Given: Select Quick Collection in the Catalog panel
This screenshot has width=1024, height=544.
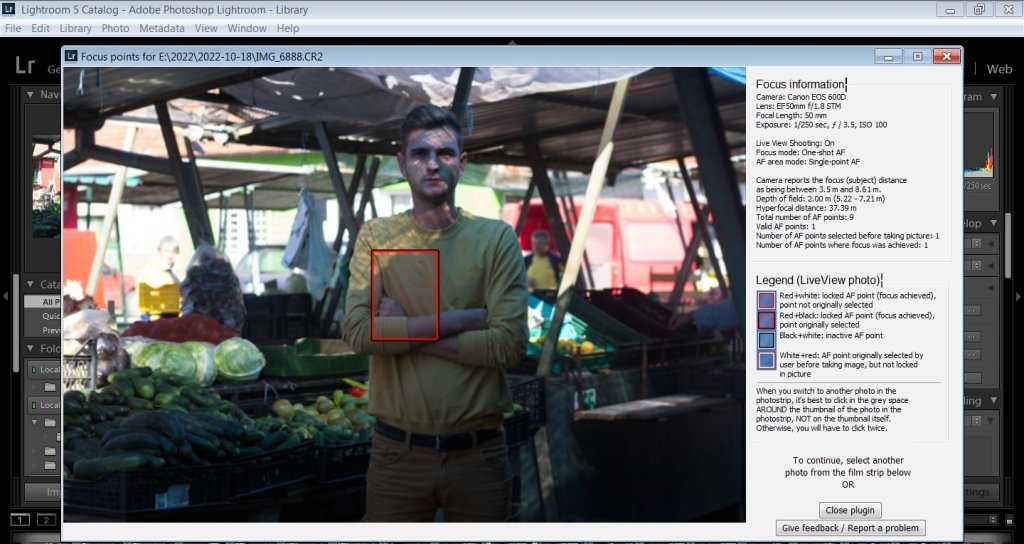Looking at the screenshot, I should pos(43,316).
